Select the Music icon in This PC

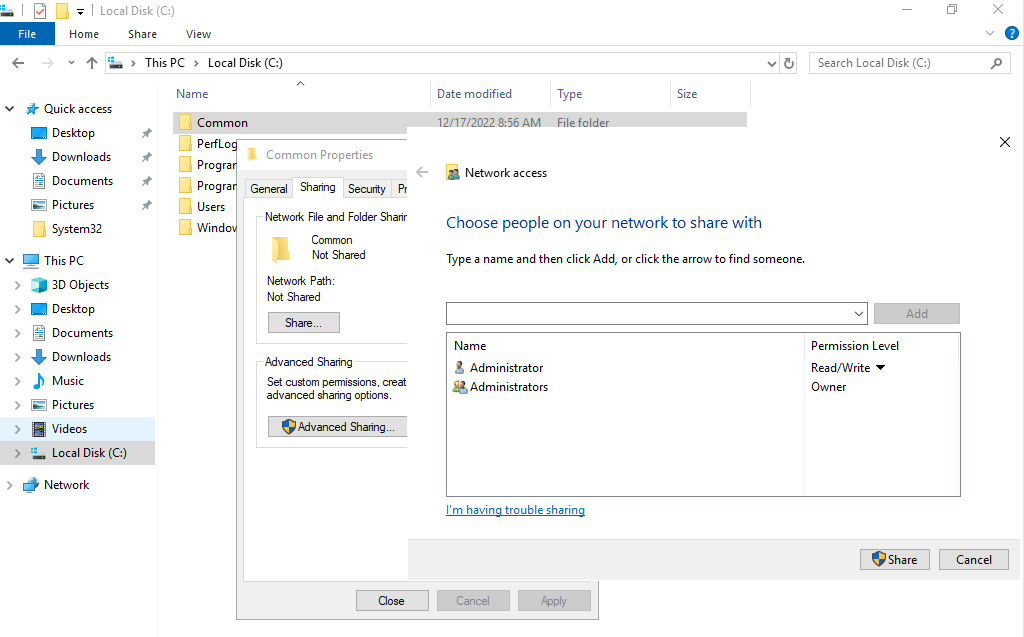[x=39, y=381]
